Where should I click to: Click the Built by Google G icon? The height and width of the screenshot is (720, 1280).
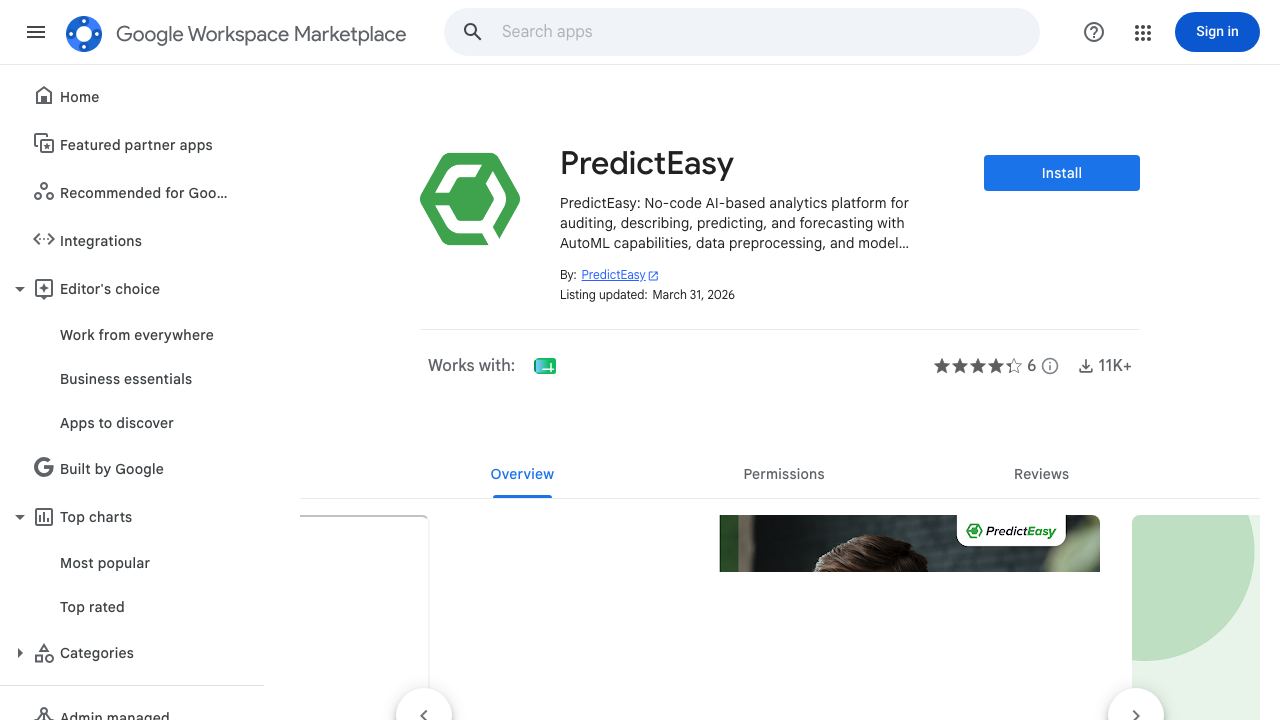[44, 467]
